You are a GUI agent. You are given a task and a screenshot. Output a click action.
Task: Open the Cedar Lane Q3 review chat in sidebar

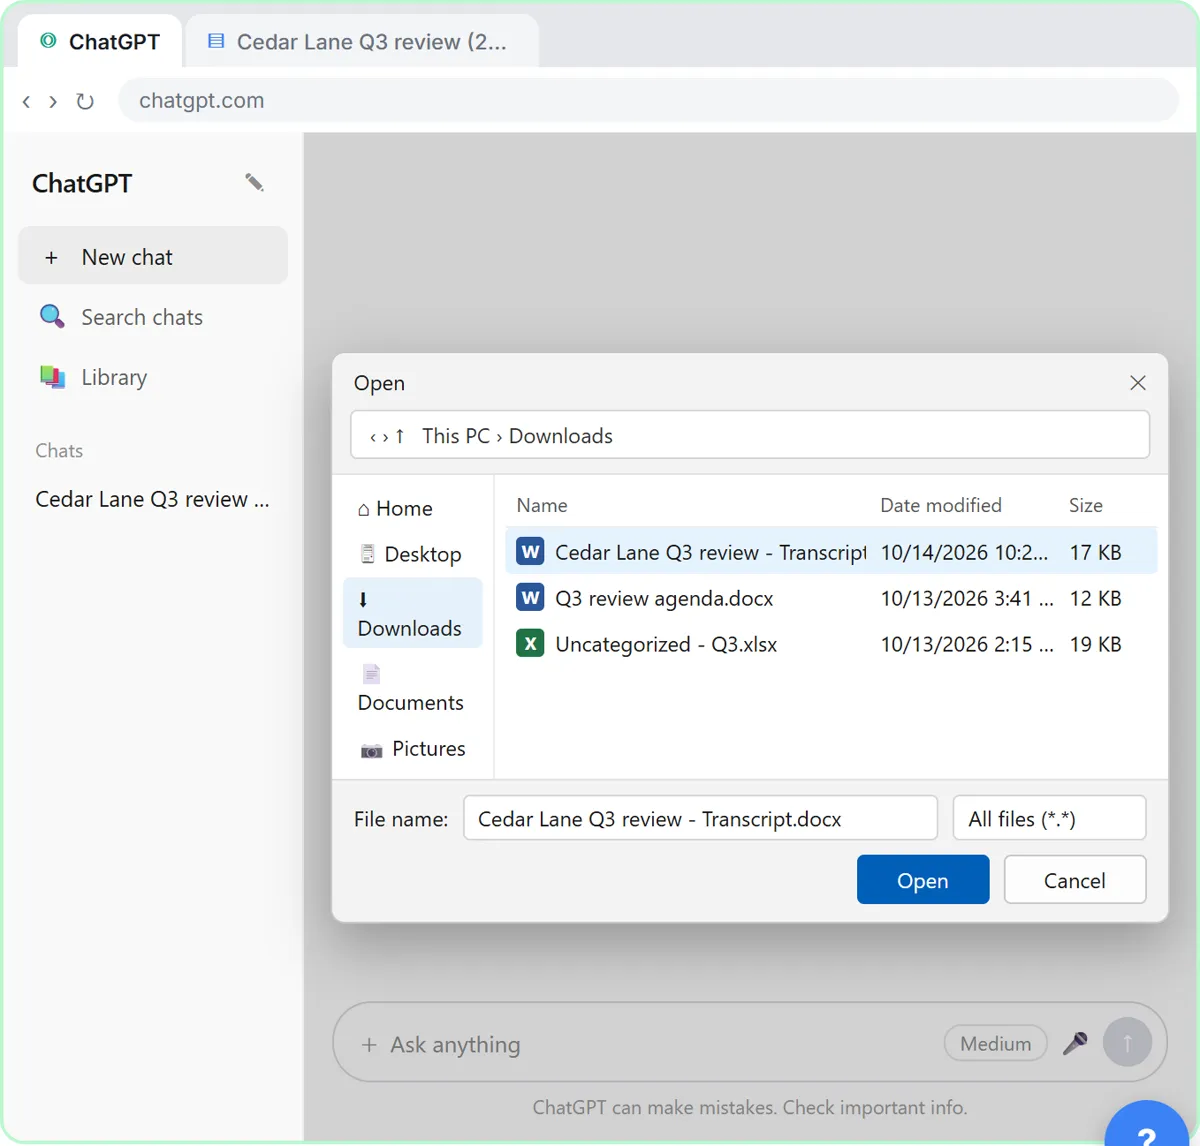(x=153, y=499)
